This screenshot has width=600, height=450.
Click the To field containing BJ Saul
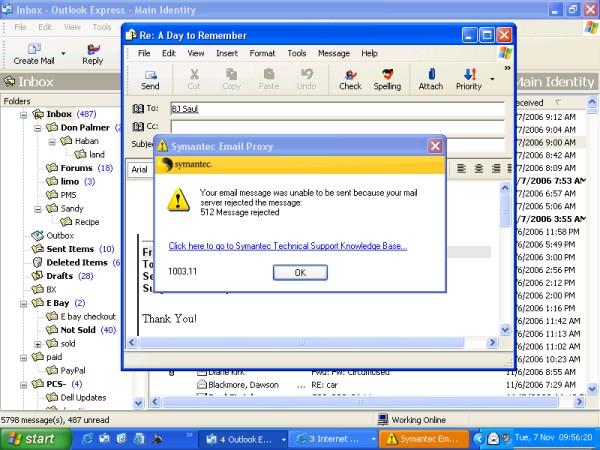point(337,109)
